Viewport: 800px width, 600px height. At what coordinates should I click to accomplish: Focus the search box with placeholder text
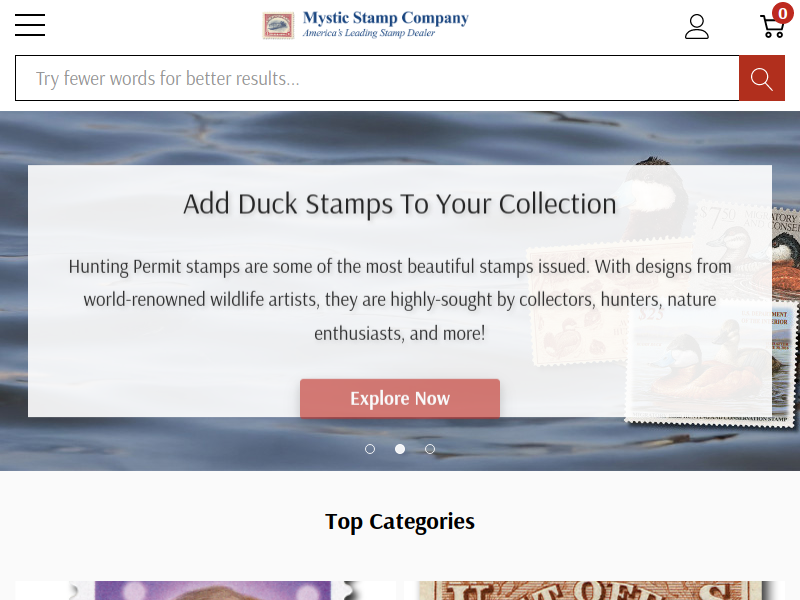(377, 78)
